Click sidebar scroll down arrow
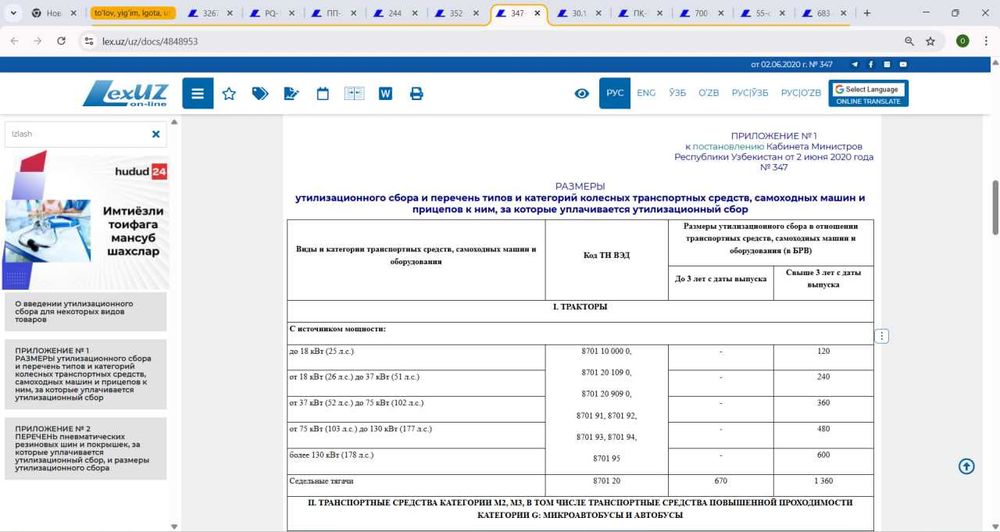Image resolution: width=1000 pixels, height=532 pixels. [175, 526]
